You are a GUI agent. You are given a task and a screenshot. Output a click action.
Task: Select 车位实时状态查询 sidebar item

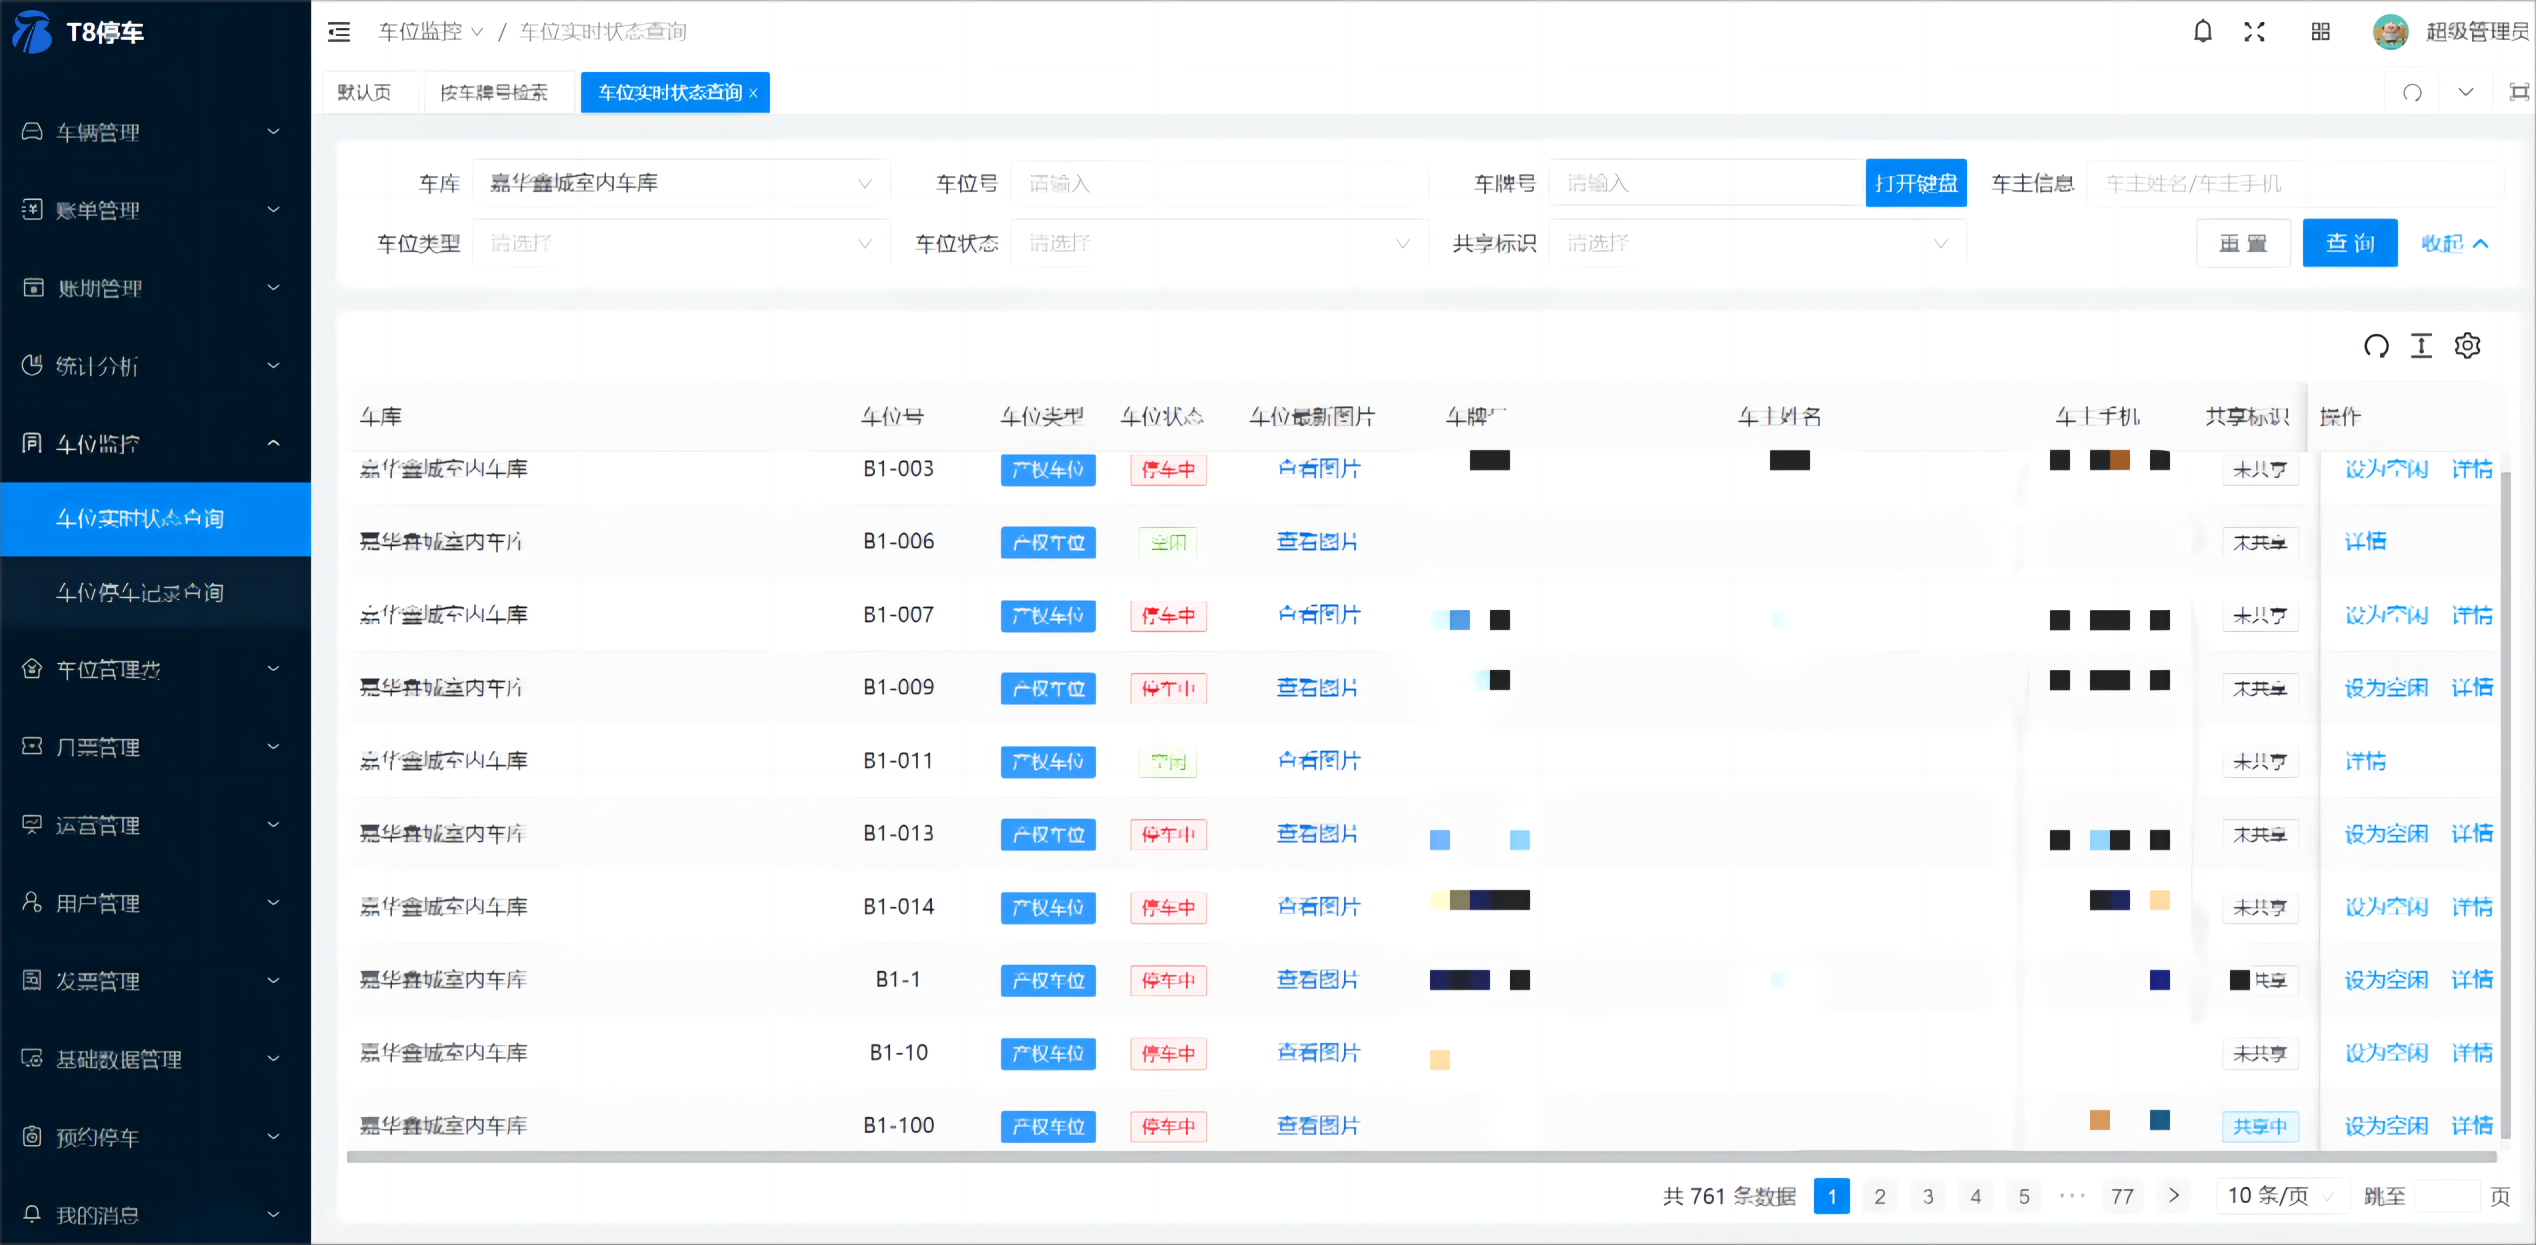click(x=155, y=519)
